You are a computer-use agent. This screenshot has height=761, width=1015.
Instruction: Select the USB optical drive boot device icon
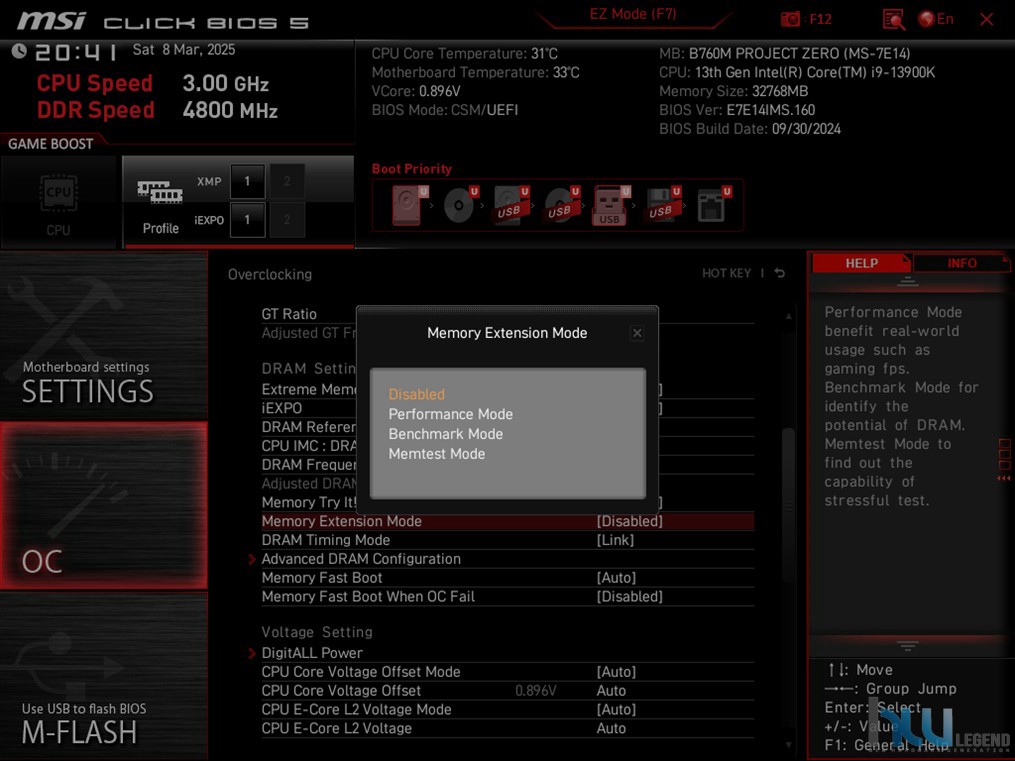point(561,206)
